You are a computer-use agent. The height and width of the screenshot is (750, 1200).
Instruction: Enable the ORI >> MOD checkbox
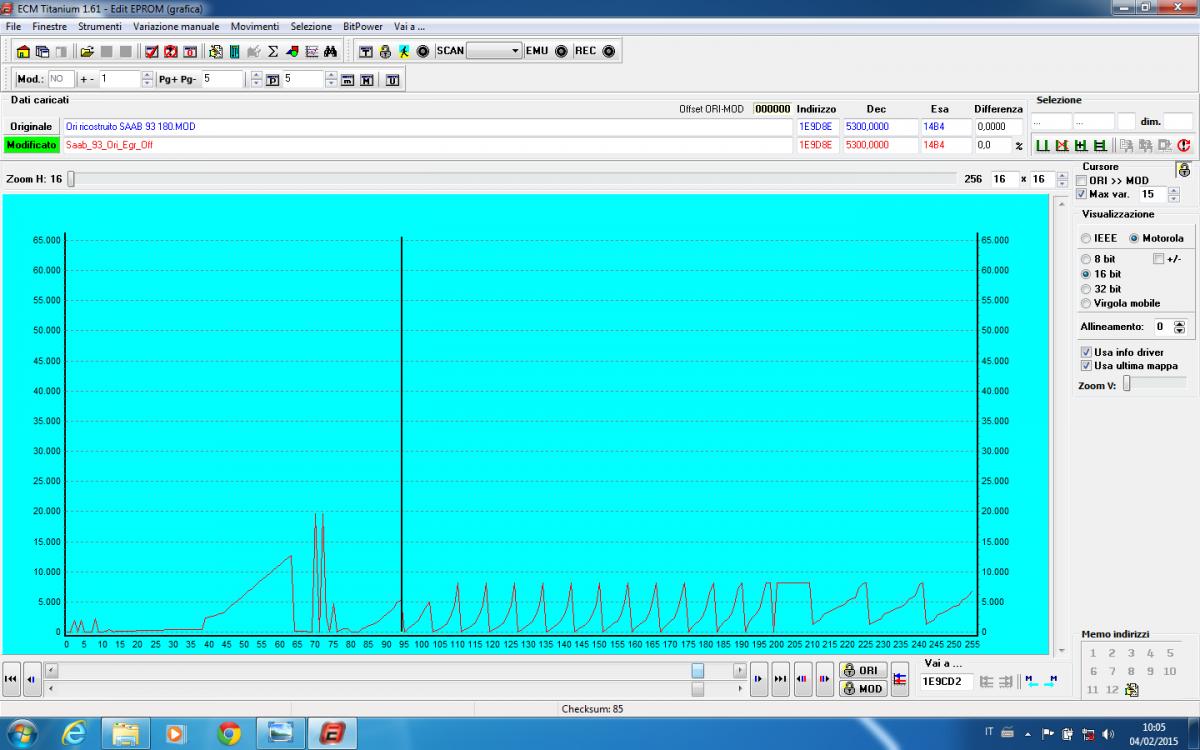[1081, 181]
